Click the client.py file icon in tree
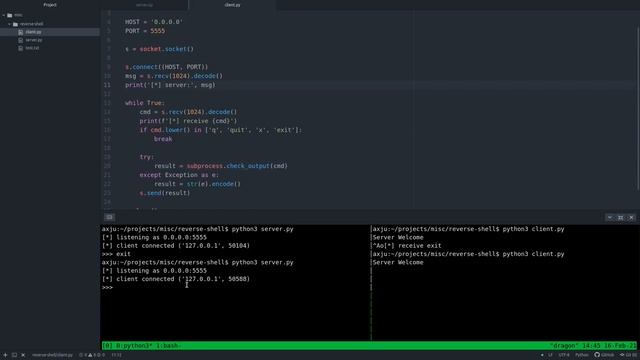Screen dimensions: 640x360 point(21,32)
